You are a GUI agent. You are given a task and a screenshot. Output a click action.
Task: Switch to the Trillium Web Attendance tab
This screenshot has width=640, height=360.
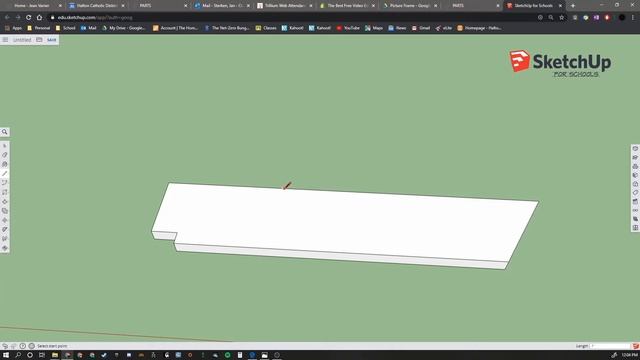(285, 6)
